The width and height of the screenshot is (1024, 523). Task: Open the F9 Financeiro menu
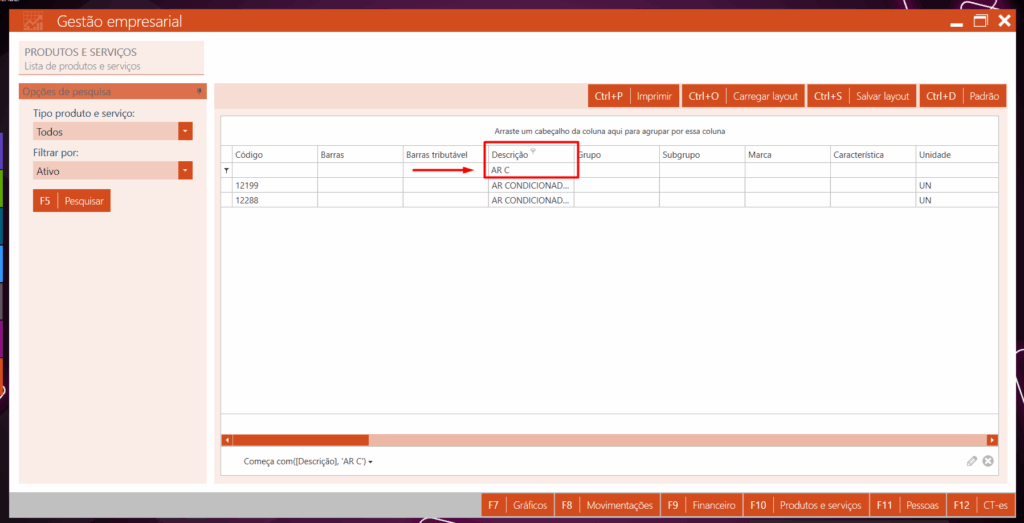702,505
